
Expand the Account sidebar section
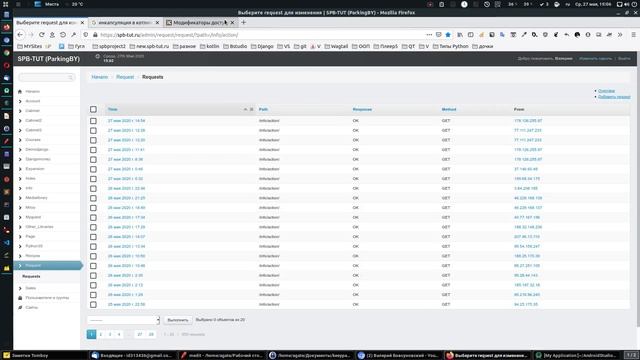tap(20, 101)
